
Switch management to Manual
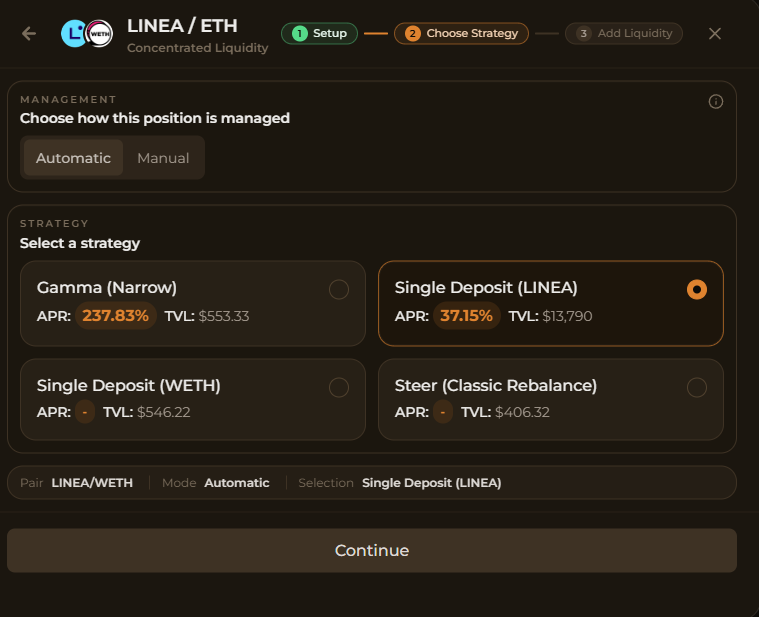[x=163, y=158]
